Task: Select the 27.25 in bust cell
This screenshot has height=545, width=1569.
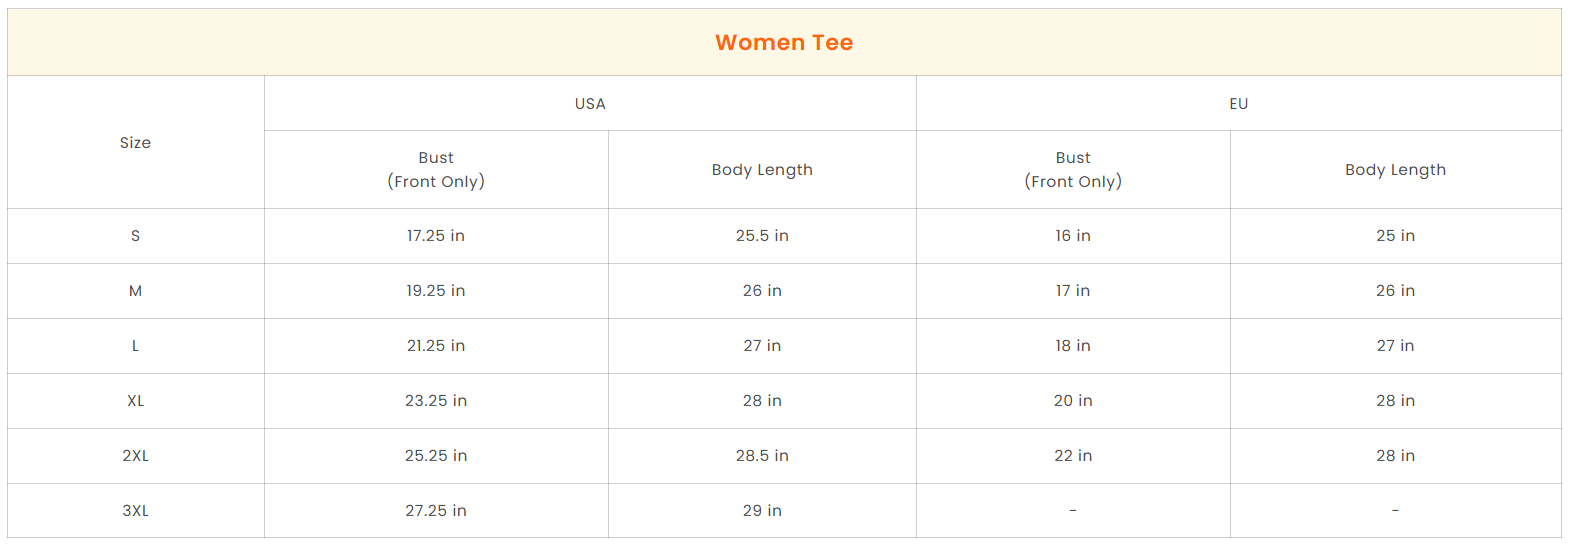Action: point(436,510)
